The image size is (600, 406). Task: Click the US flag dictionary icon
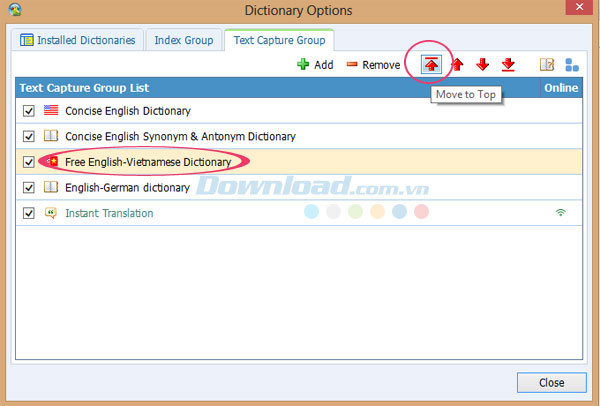50,111
